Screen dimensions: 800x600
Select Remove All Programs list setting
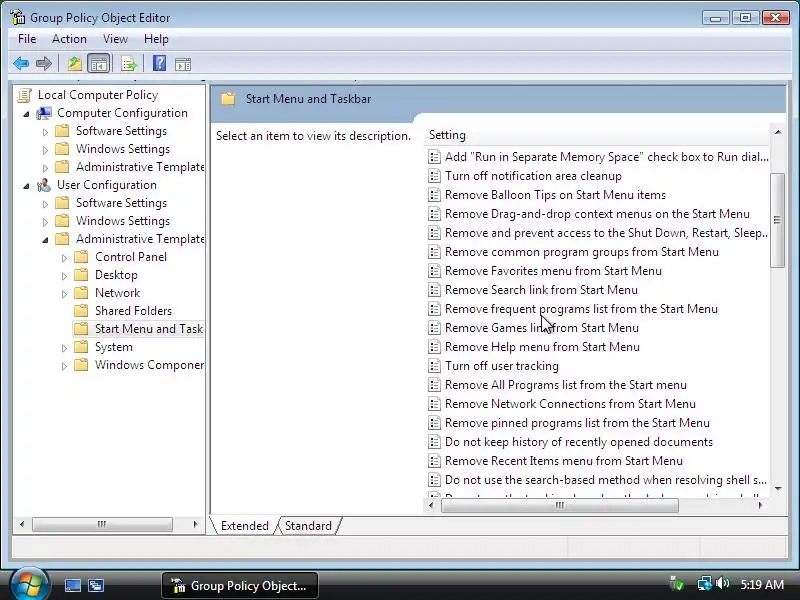coord(566,385)
